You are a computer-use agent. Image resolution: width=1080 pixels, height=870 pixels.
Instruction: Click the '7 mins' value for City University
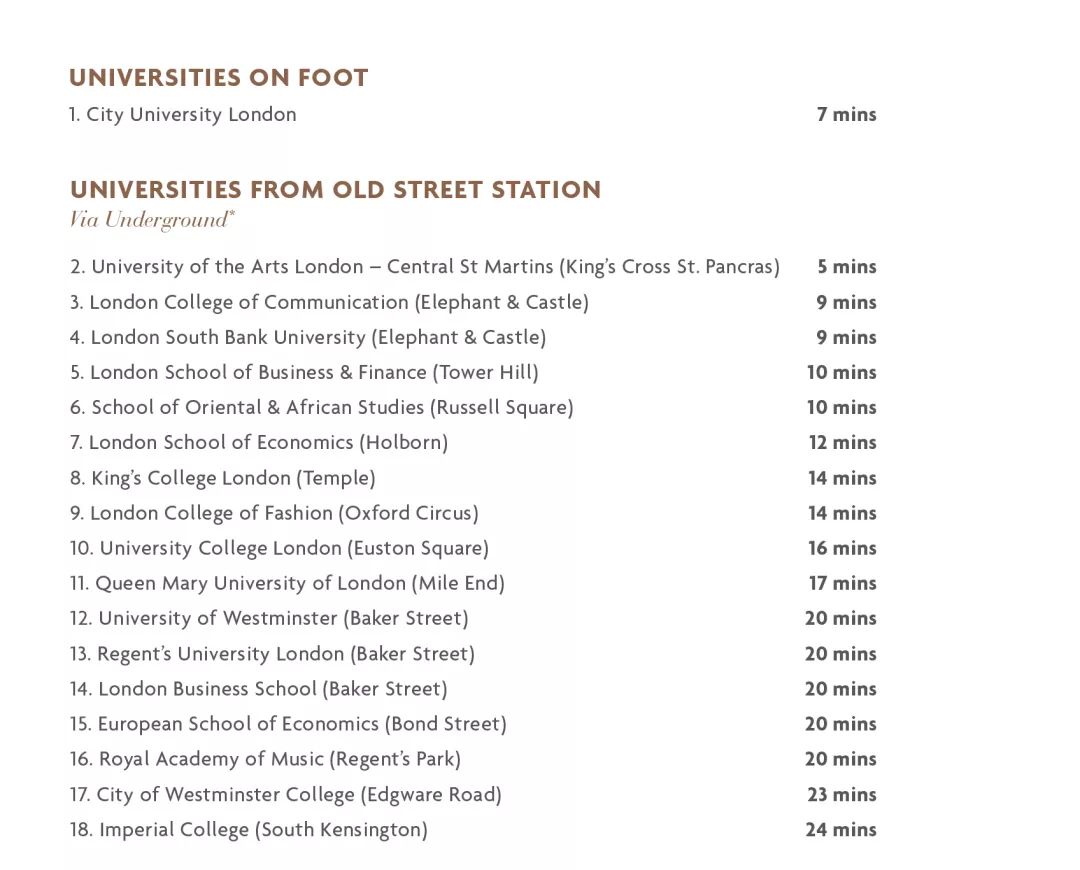tap(847, 114)
